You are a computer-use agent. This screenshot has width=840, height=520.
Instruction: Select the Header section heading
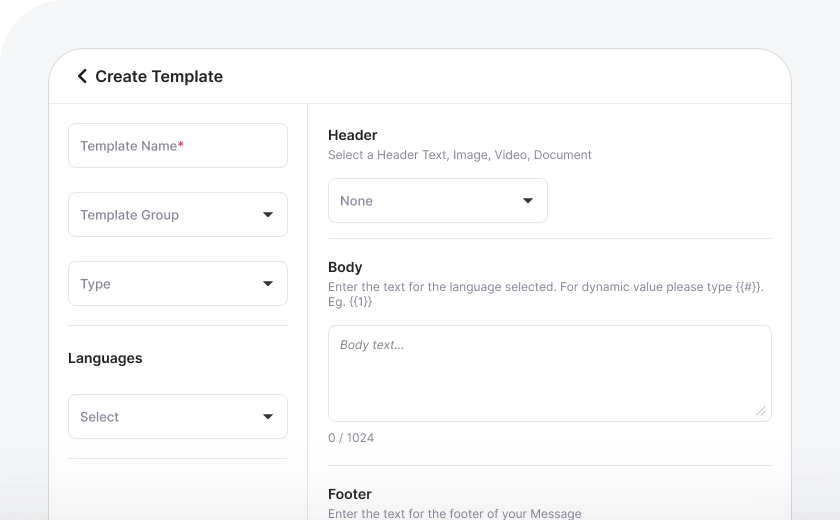click(353, 135)
